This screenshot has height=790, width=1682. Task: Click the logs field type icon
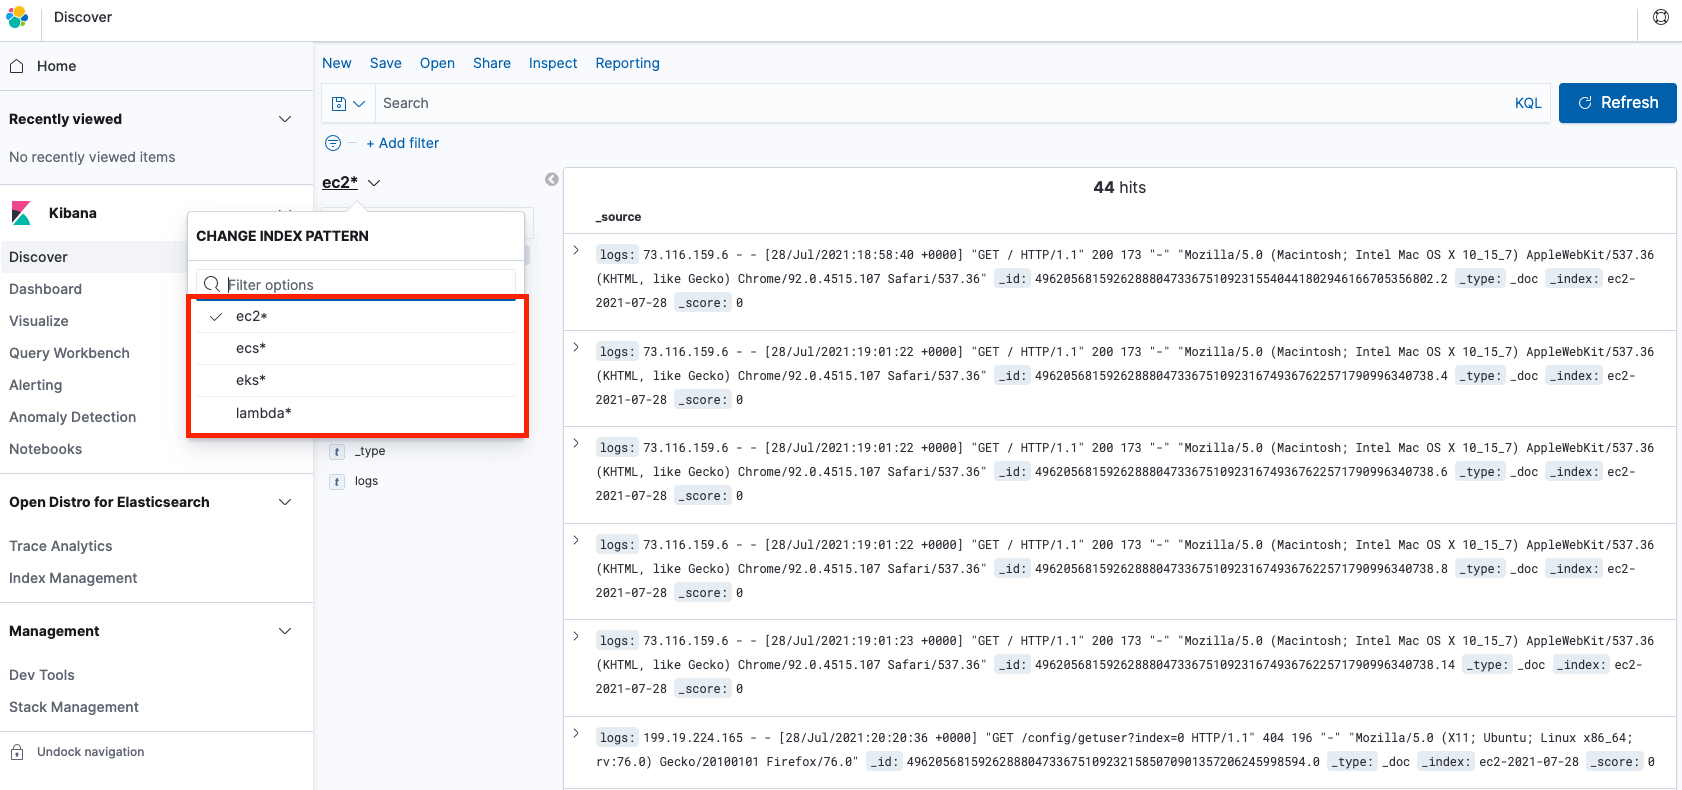coord(337,482)
